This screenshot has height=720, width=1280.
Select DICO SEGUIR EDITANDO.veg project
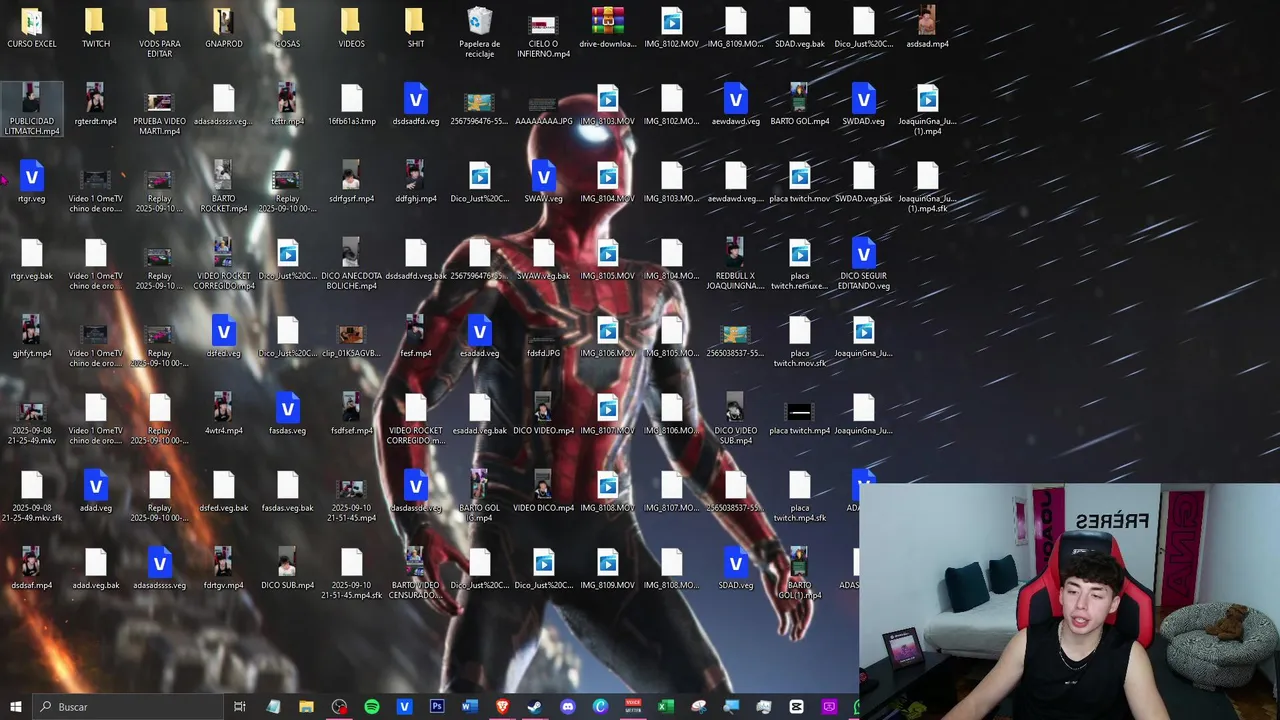(x=863, y=263)
